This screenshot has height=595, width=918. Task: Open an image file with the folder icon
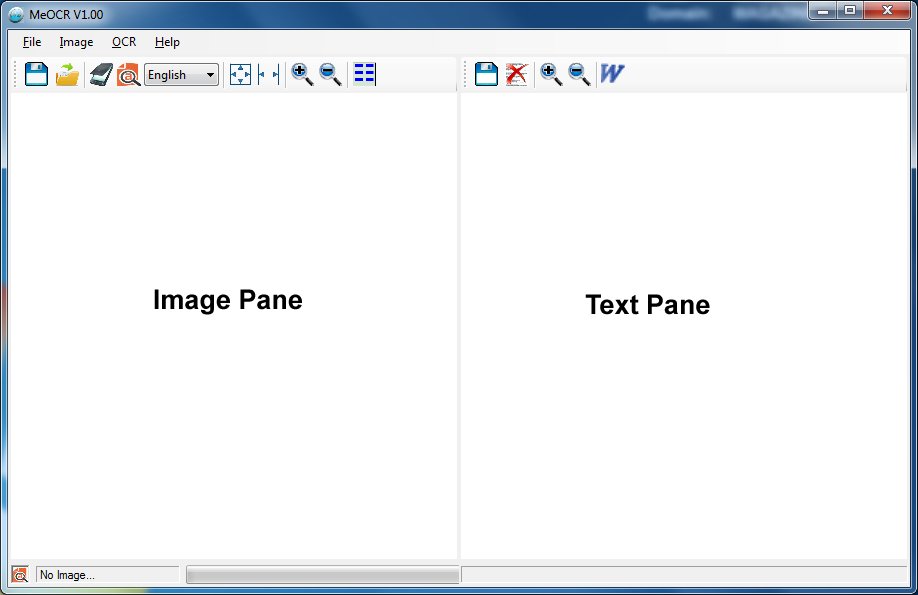pos(67,74)
